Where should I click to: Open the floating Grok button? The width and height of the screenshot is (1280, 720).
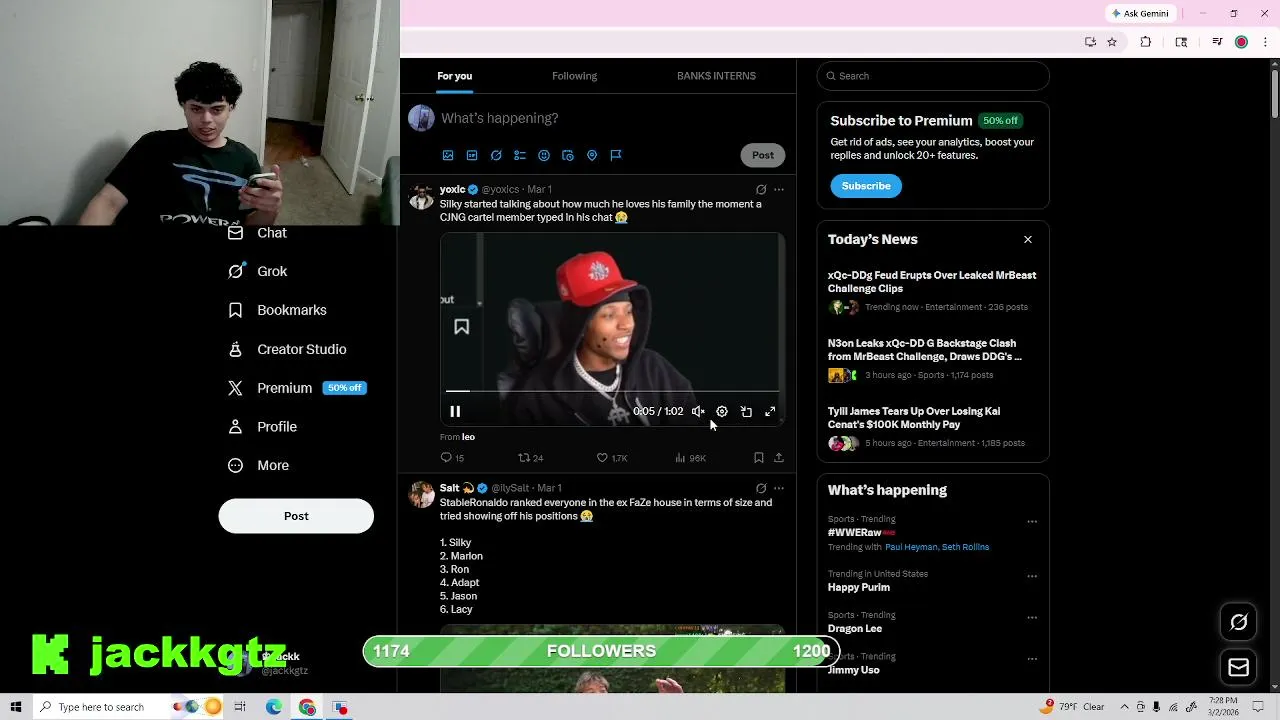[1238, 622]
